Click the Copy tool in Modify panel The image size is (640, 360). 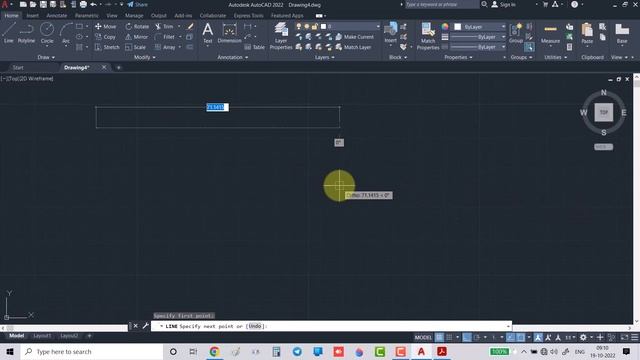[105, 37]
